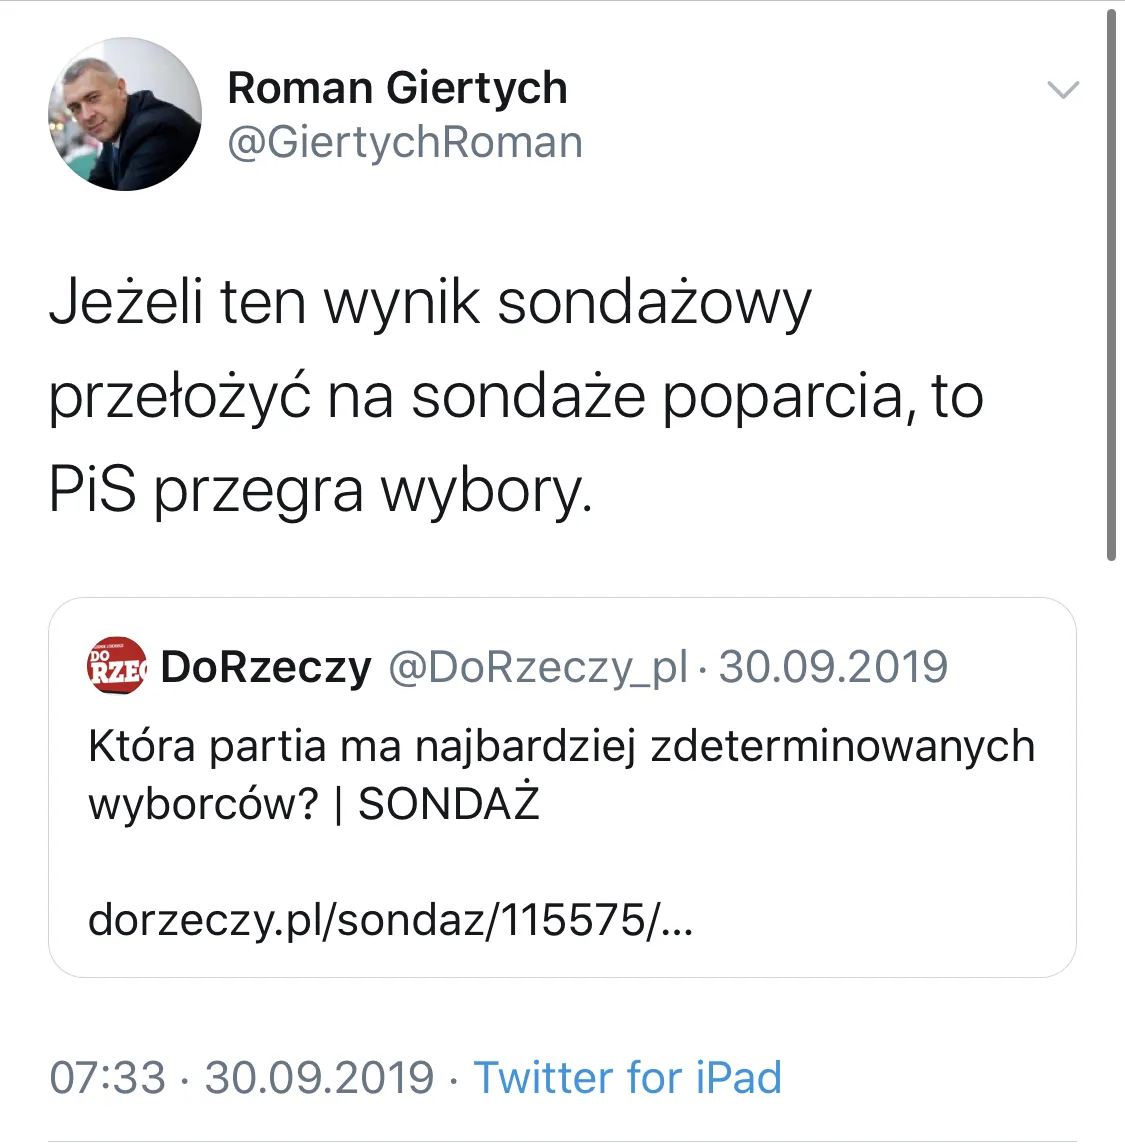Click the word "SONDAŻ" in quoted tweet
Image resolution: width=1125 pixels, height=1144 pixels.
448,804
